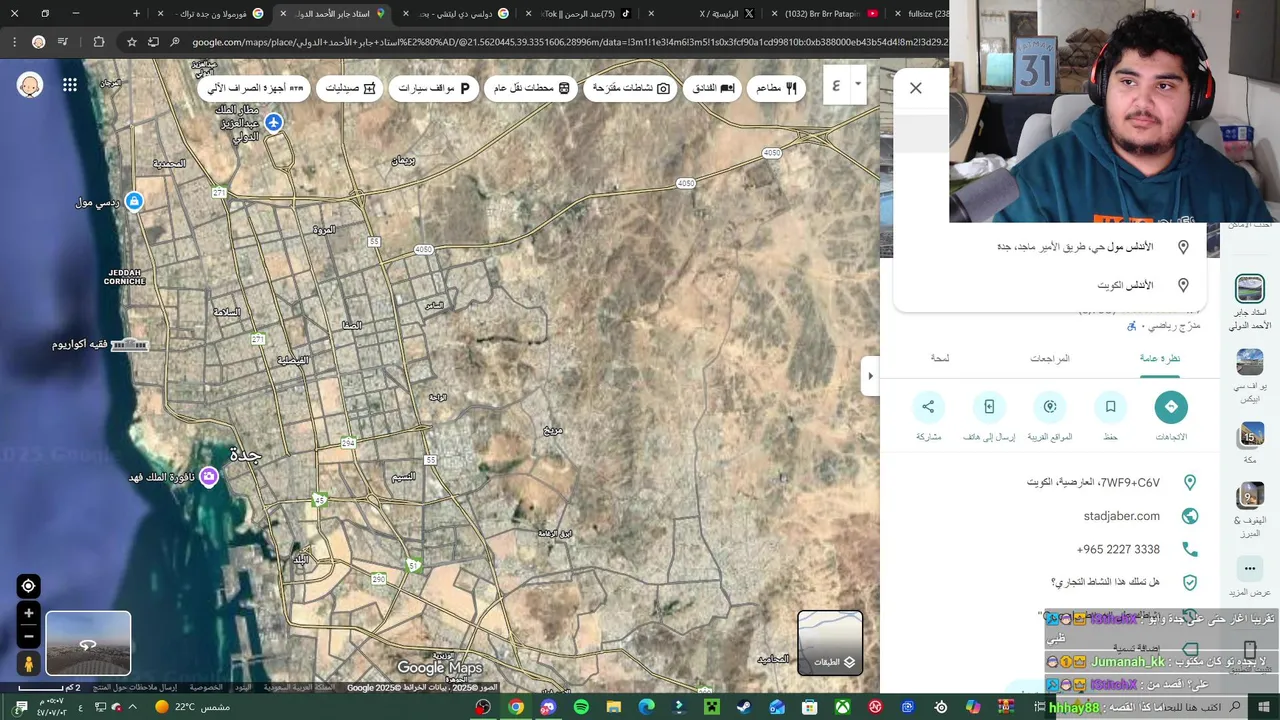The image size is (1280, 720).
Task: Zoom out with the minus map button
Action: point(28,636)
